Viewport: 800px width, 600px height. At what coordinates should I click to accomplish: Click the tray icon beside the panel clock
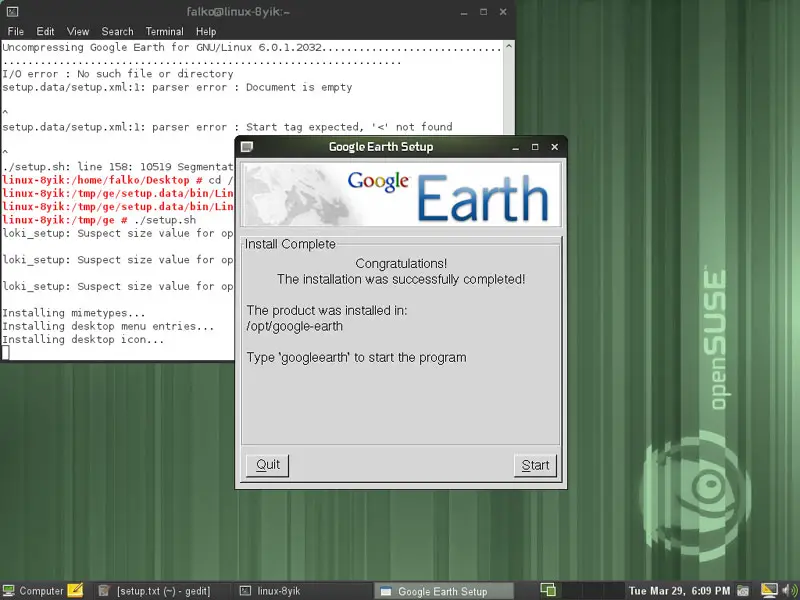coord(743,591)
